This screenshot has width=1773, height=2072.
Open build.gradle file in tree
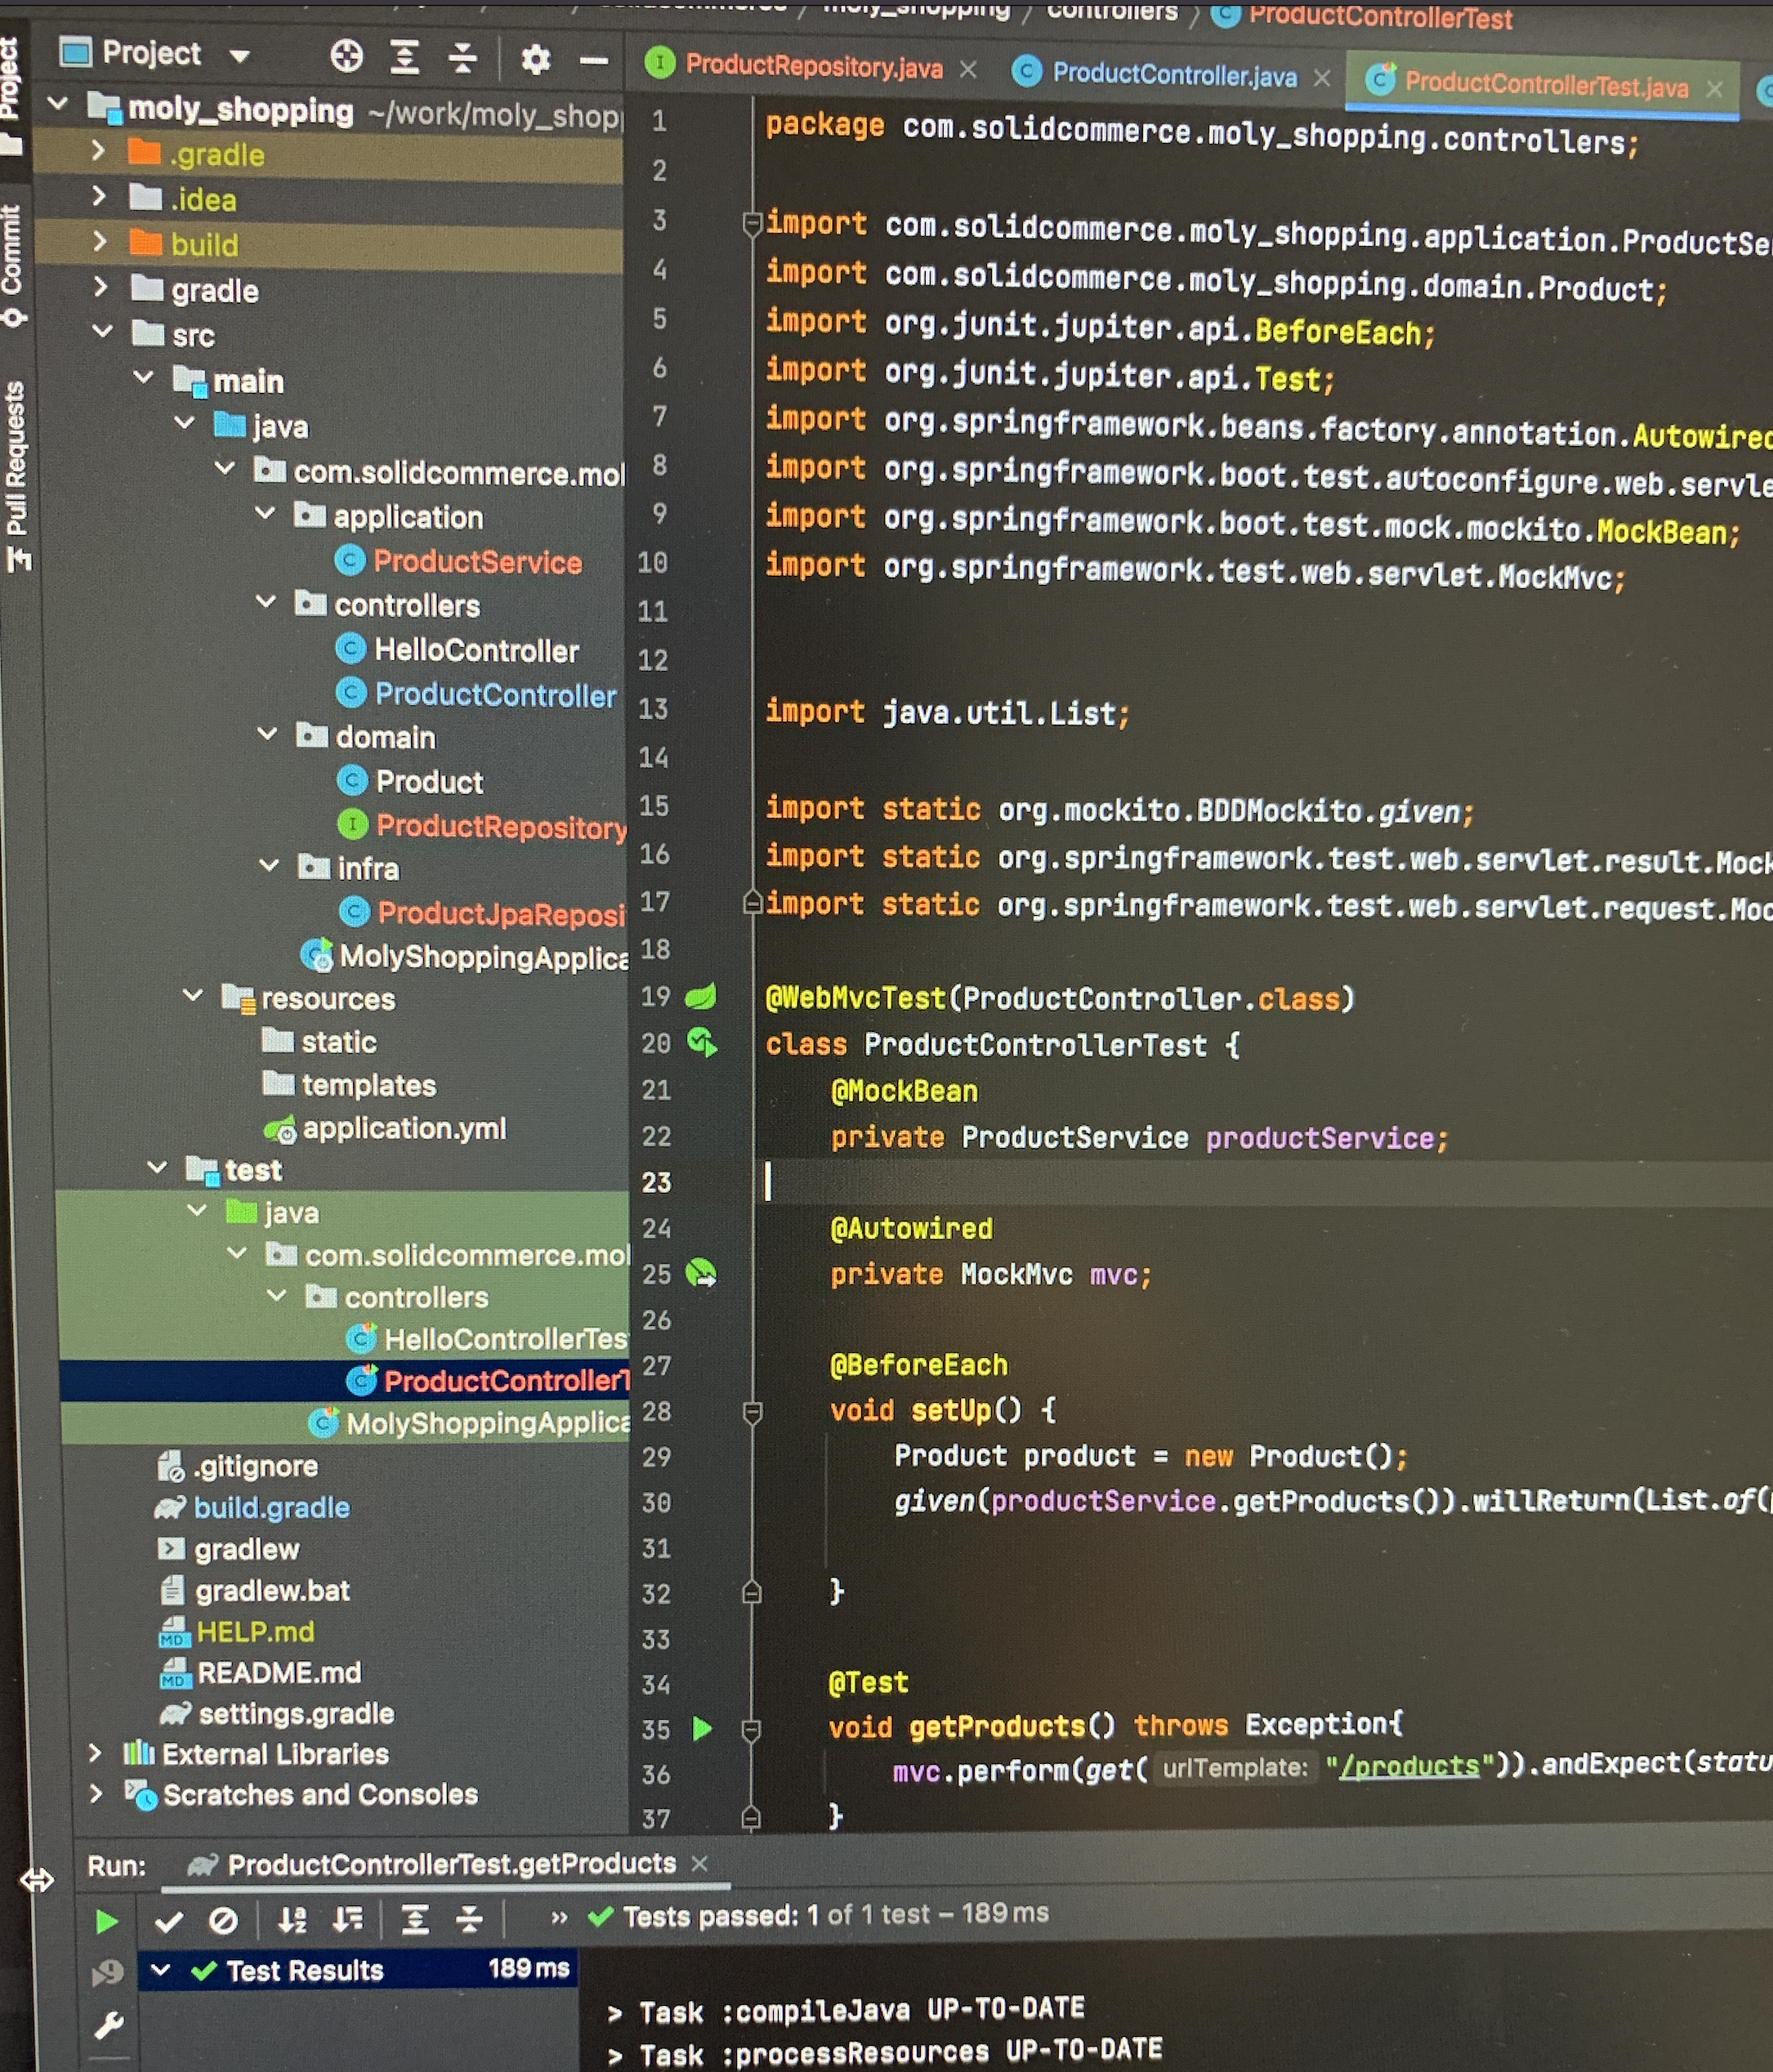click(271, 1508)
